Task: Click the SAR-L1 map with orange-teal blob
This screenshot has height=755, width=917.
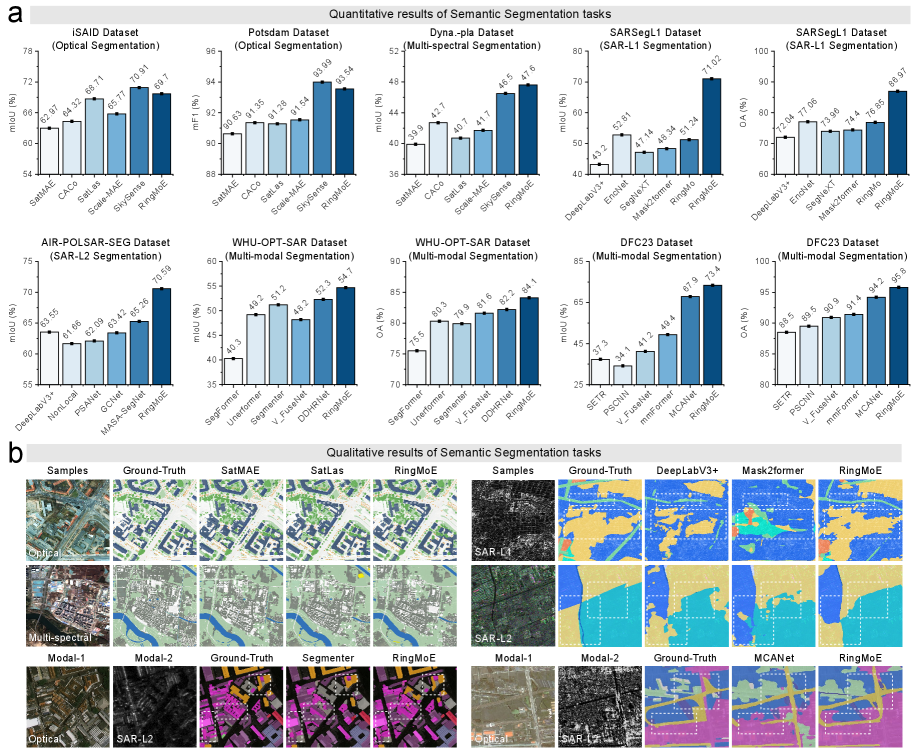Action: (x=772, y=519)
